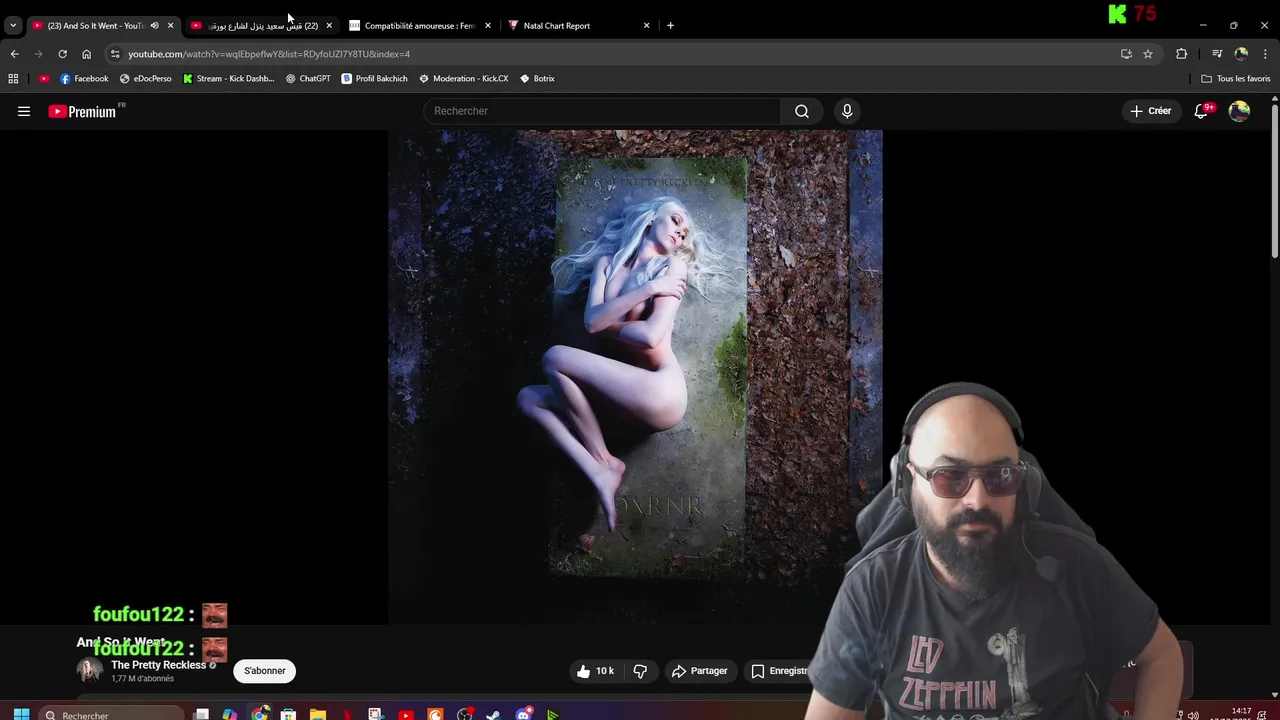Click the page vertical scrollbar
The height and width of the screenshot is (720, 1280).
click(x=1274, y=180)
